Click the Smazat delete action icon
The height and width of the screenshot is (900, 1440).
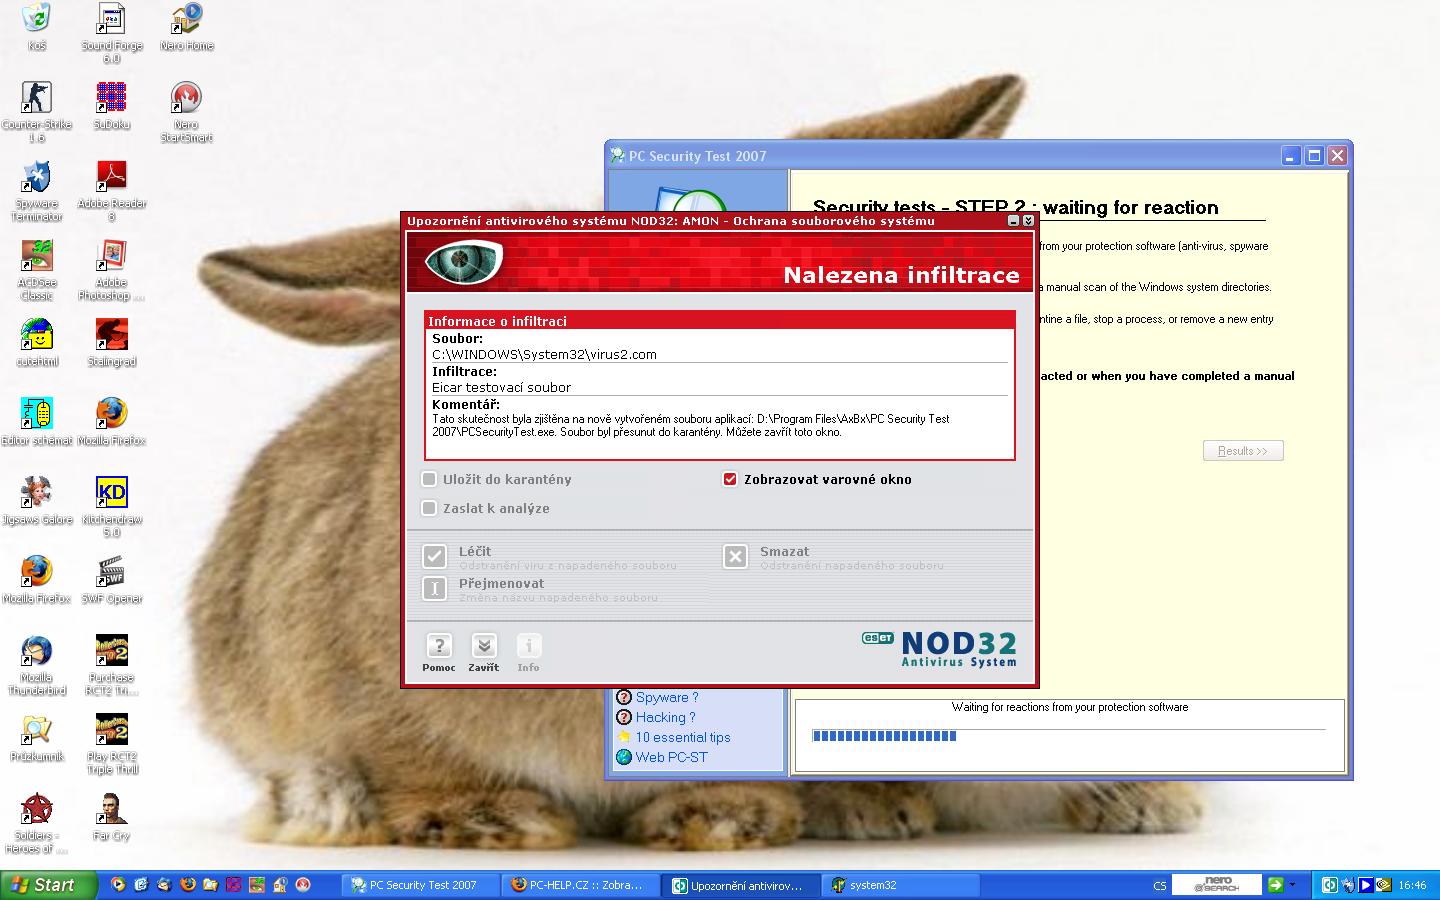735,556
